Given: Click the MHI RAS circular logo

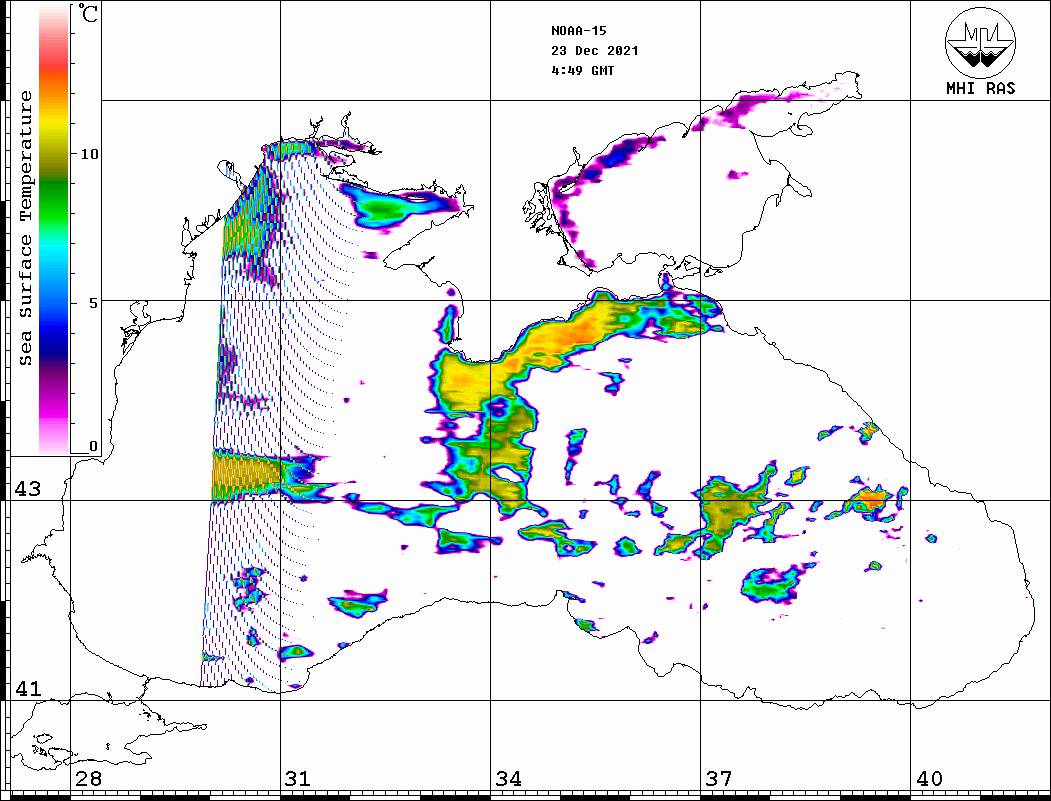Looking at the screenshot, I should 980,42.
